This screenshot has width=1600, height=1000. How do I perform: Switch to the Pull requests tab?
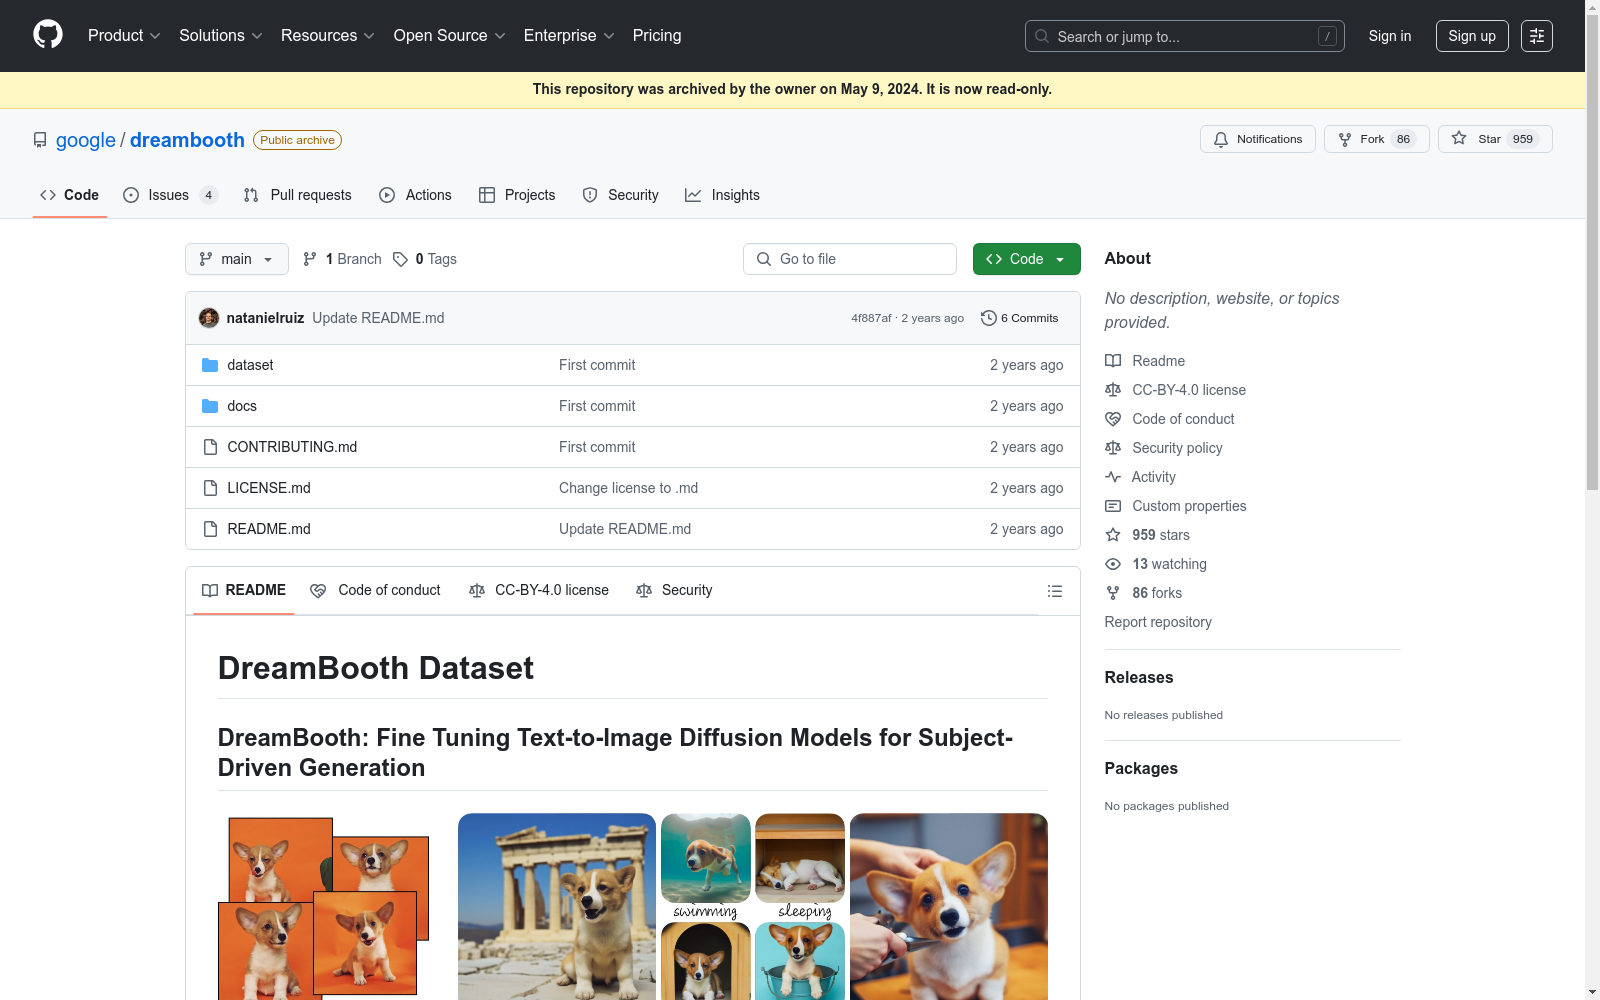point(298,195)
